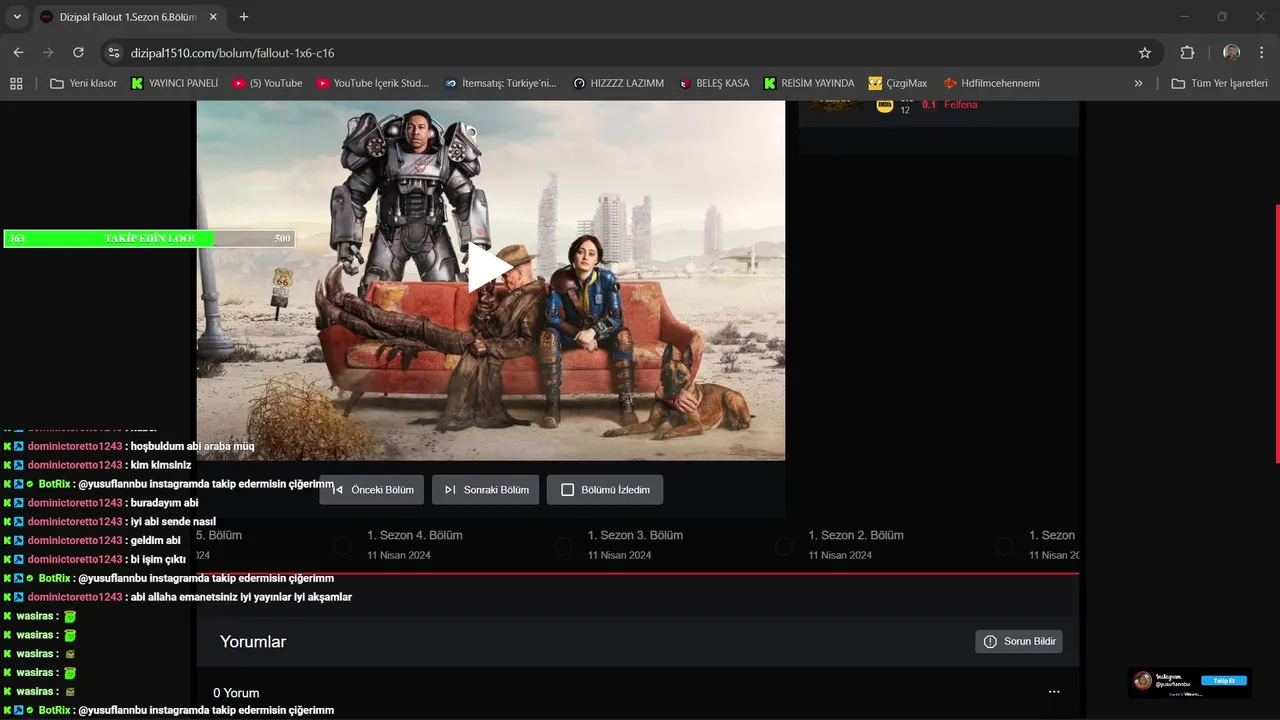Click the Takip Et Instagram button
The image size is (1280, 720).
click(1224, 680)
